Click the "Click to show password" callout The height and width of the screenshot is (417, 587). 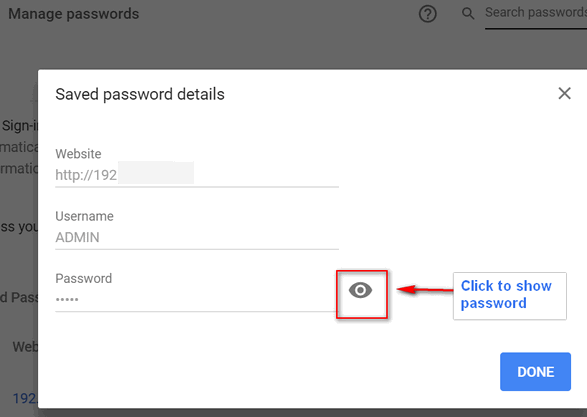510,296
